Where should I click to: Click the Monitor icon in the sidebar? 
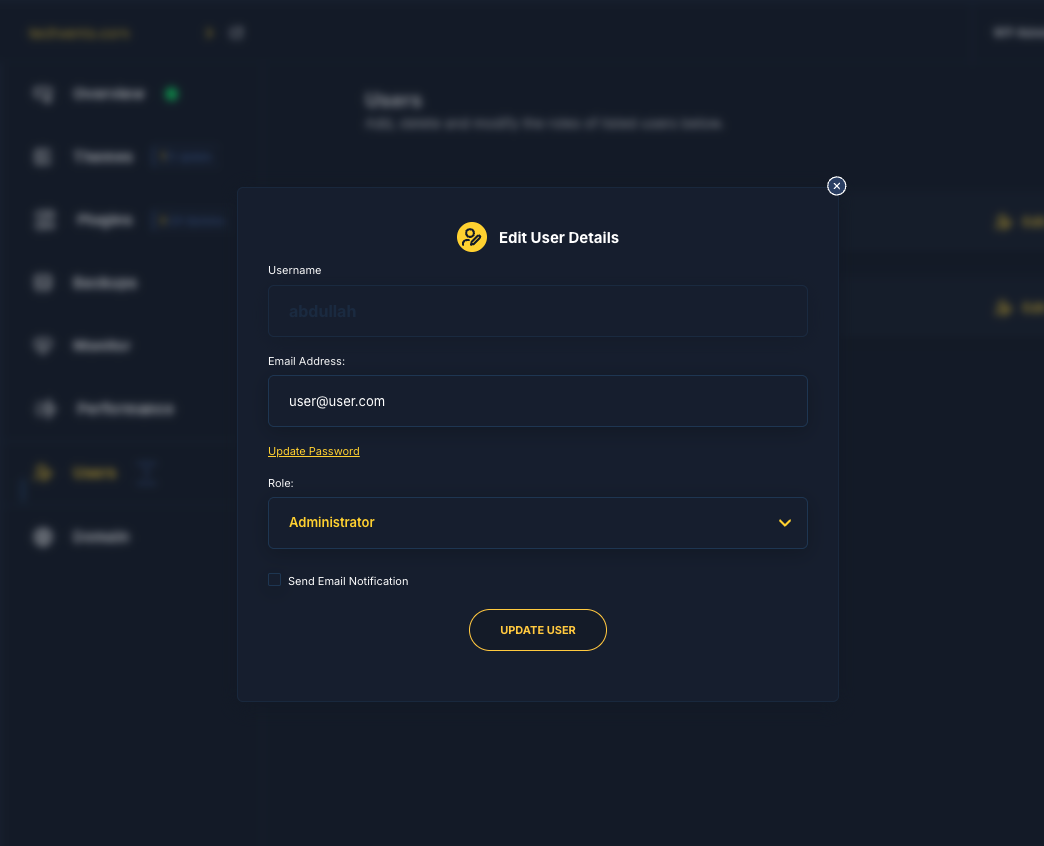[43, 345]
